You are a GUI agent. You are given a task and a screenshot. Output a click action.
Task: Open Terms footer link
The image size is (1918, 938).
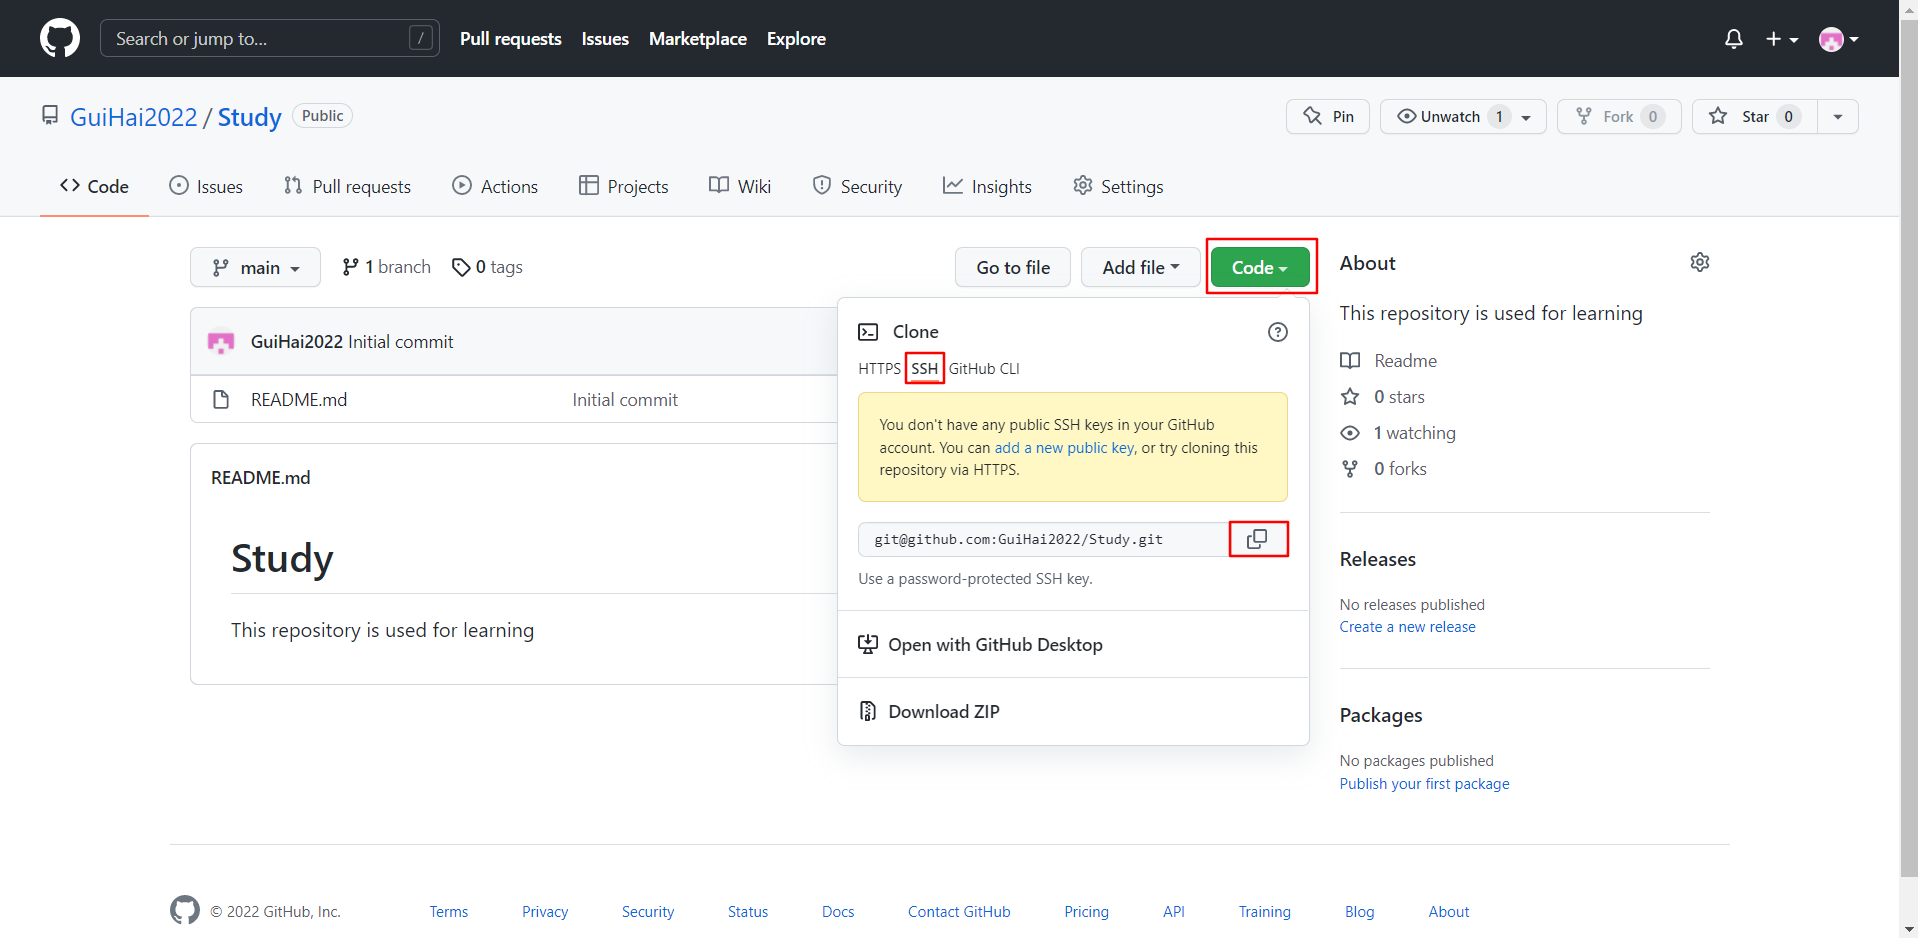coord(449,912)
